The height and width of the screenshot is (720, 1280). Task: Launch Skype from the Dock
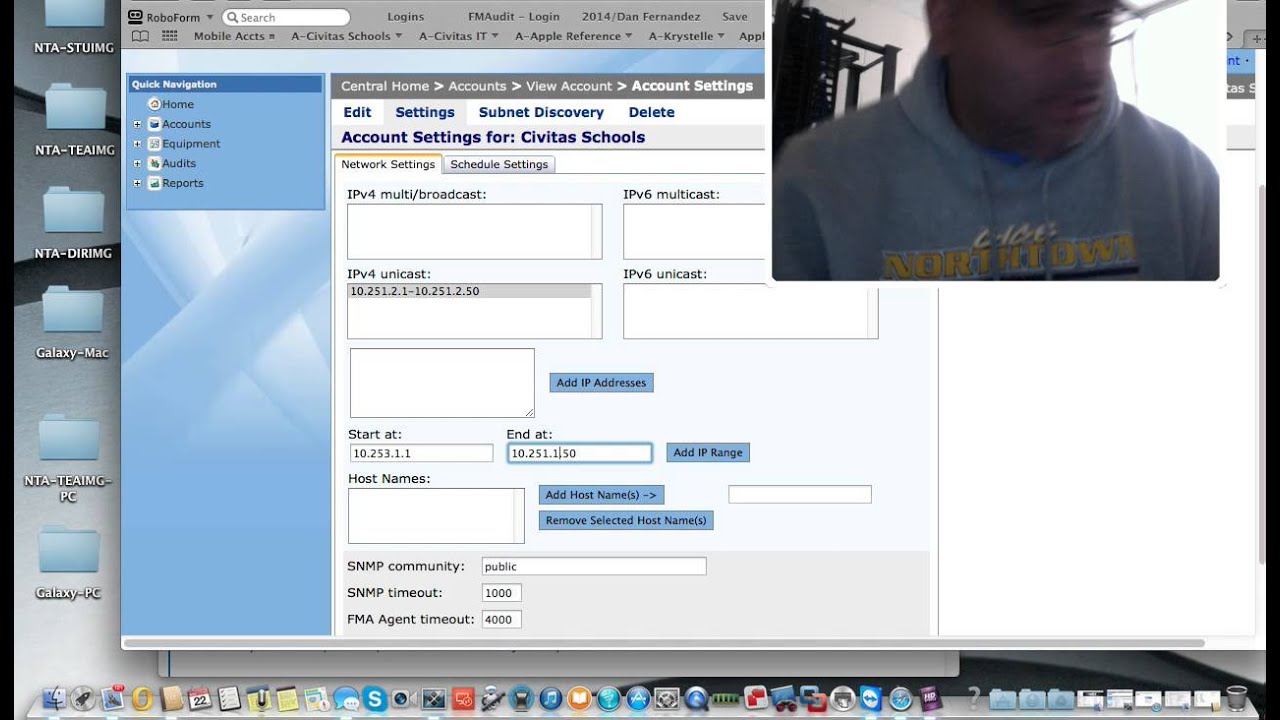click(374, 699)
